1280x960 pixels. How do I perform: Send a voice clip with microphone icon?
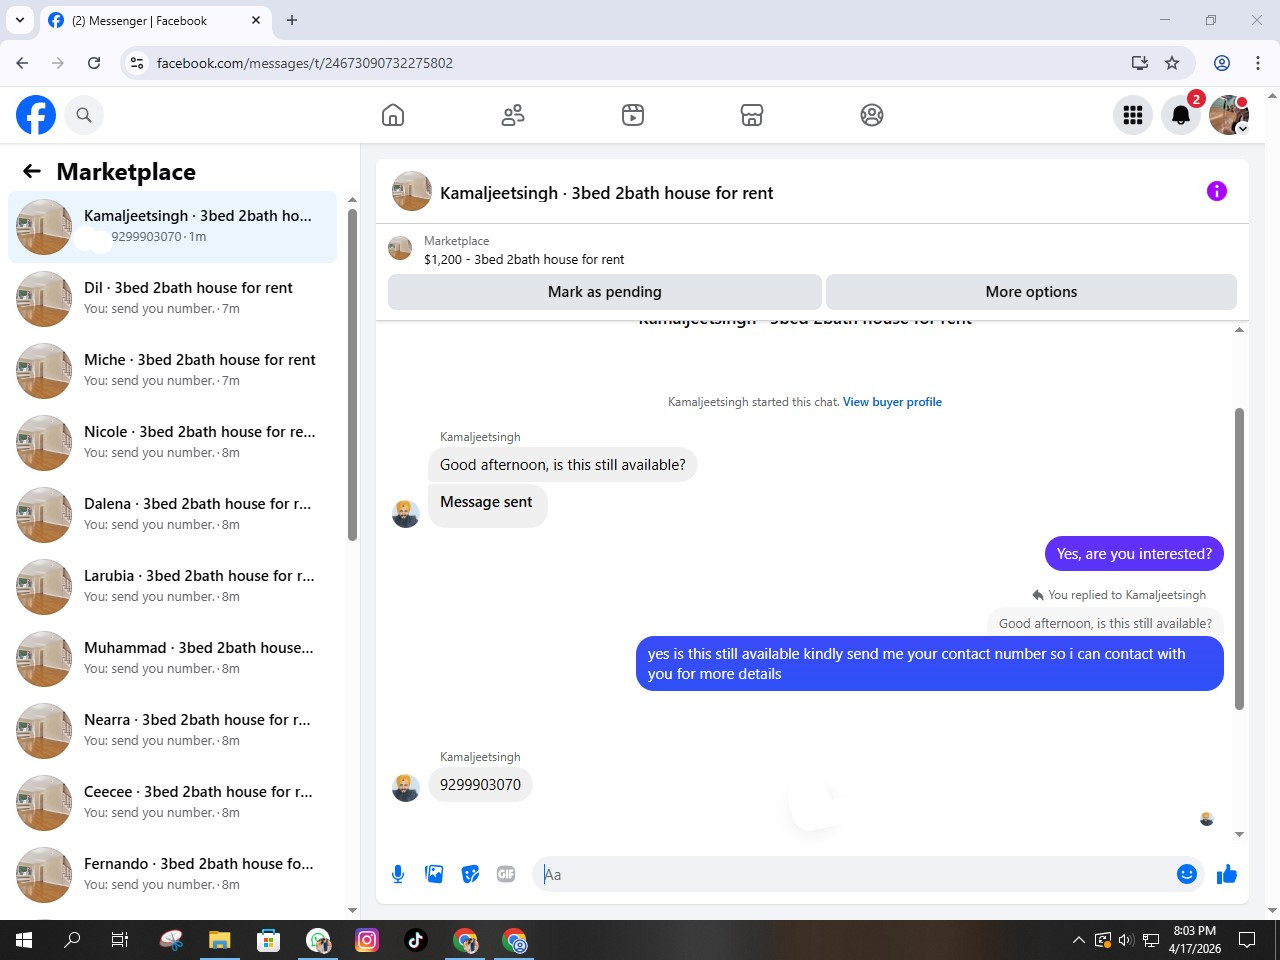point(398,874)
